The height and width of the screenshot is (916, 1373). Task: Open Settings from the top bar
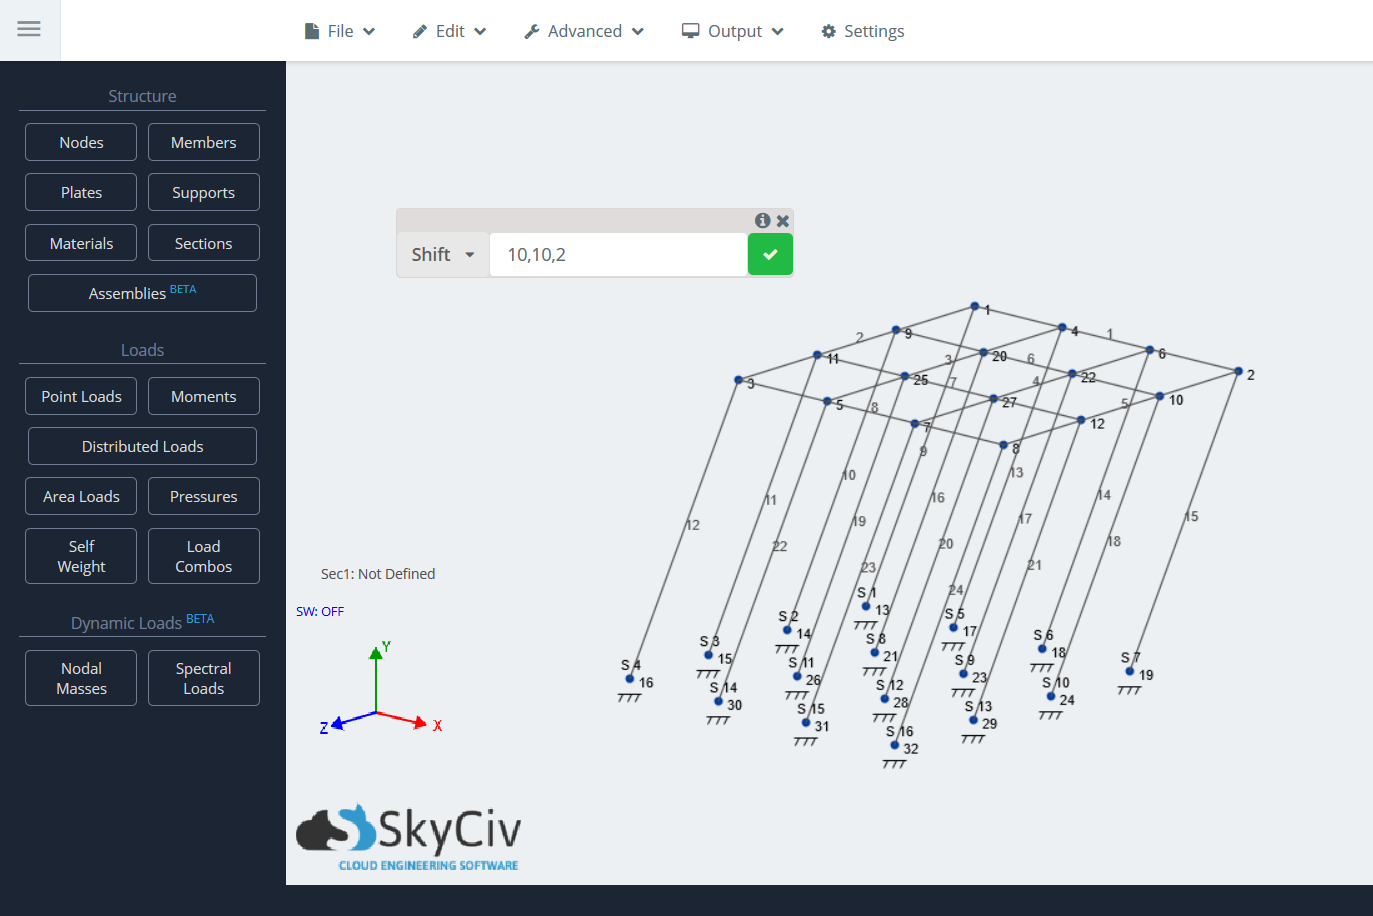862,31
